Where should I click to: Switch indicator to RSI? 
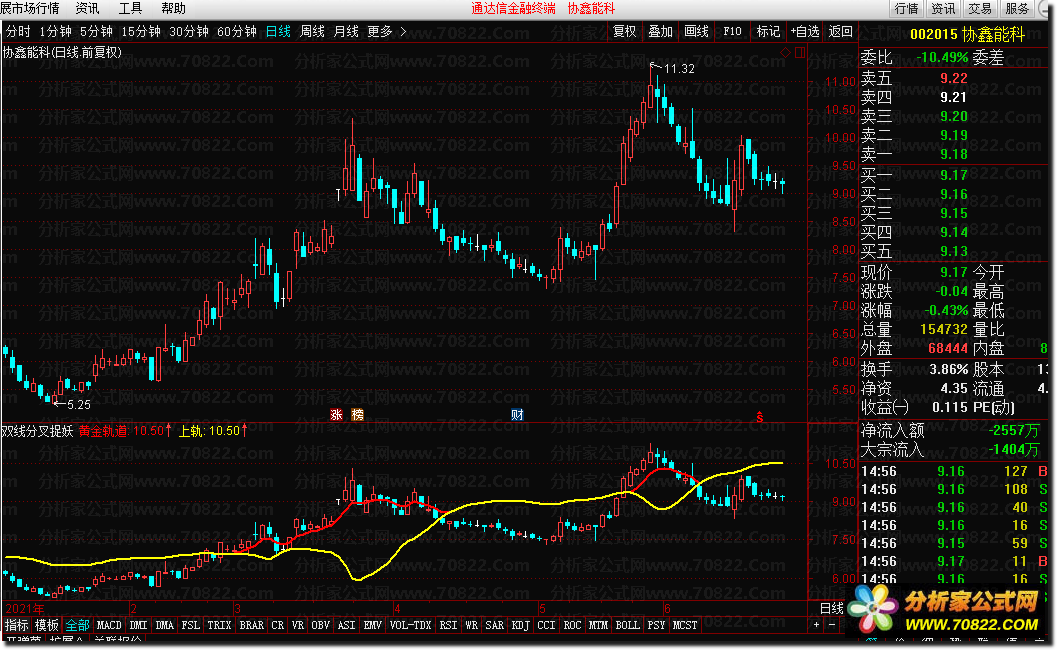coord(448,625)
